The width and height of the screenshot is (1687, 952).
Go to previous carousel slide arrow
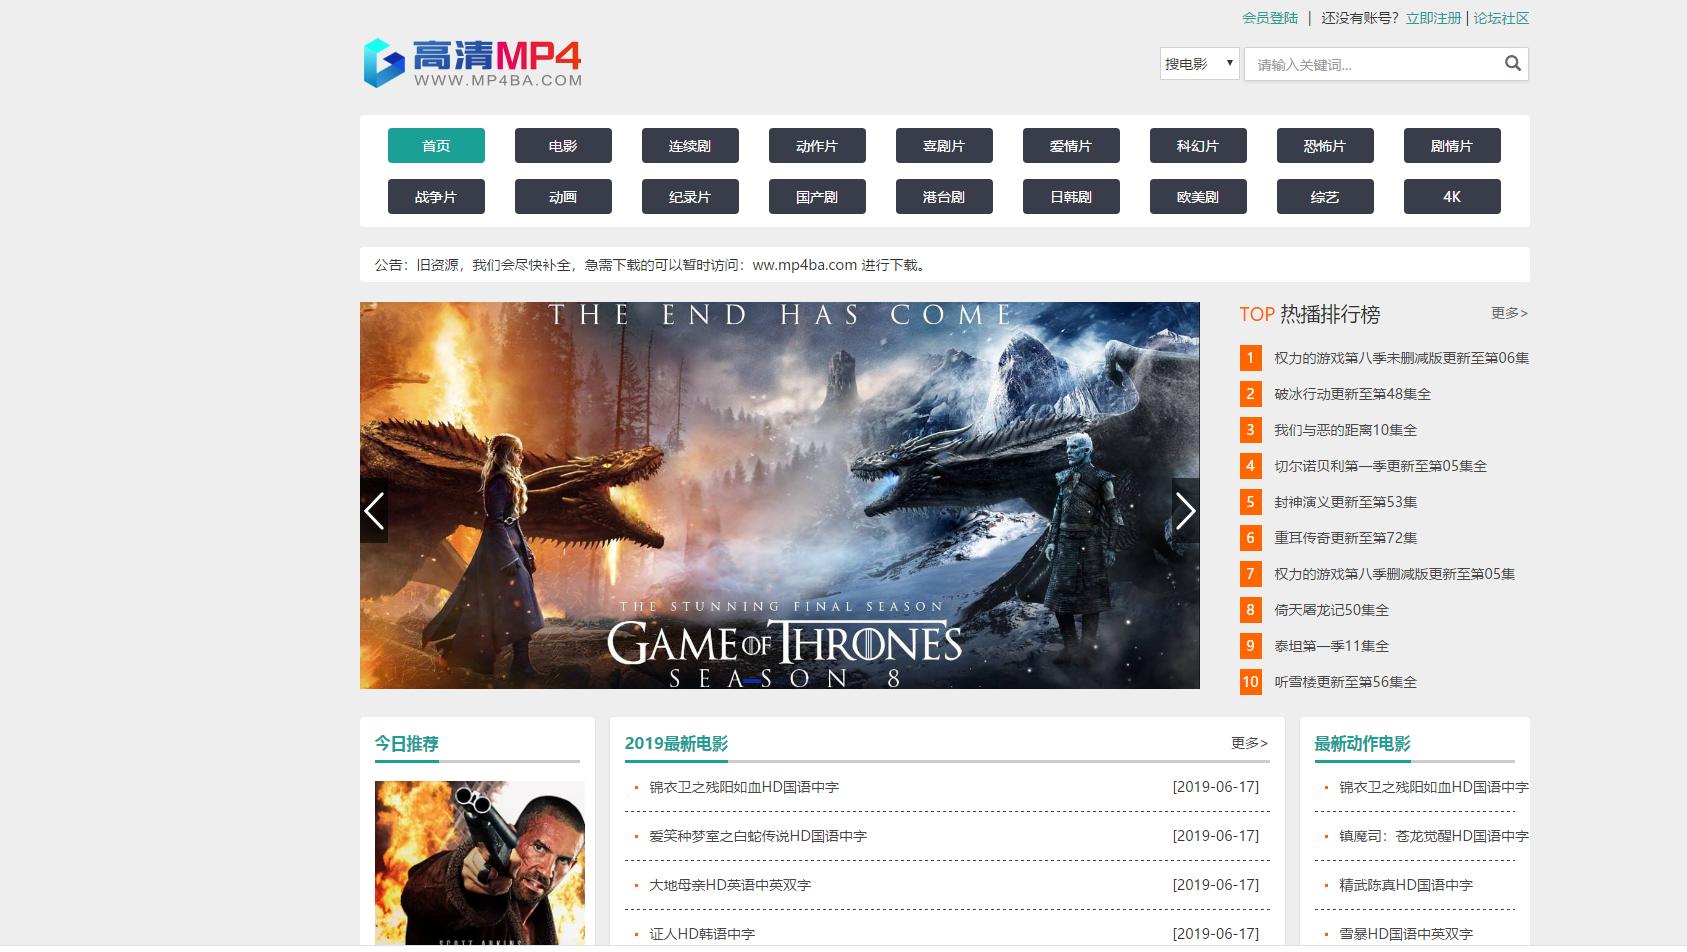tap(374, 511)
